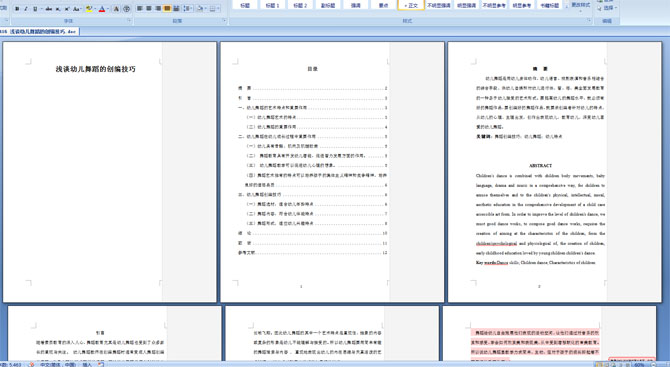Image resolution: width=670 pixels, height=367 pixels.
Task: Open the font color dropdown arrow
Action: [108, 9]
